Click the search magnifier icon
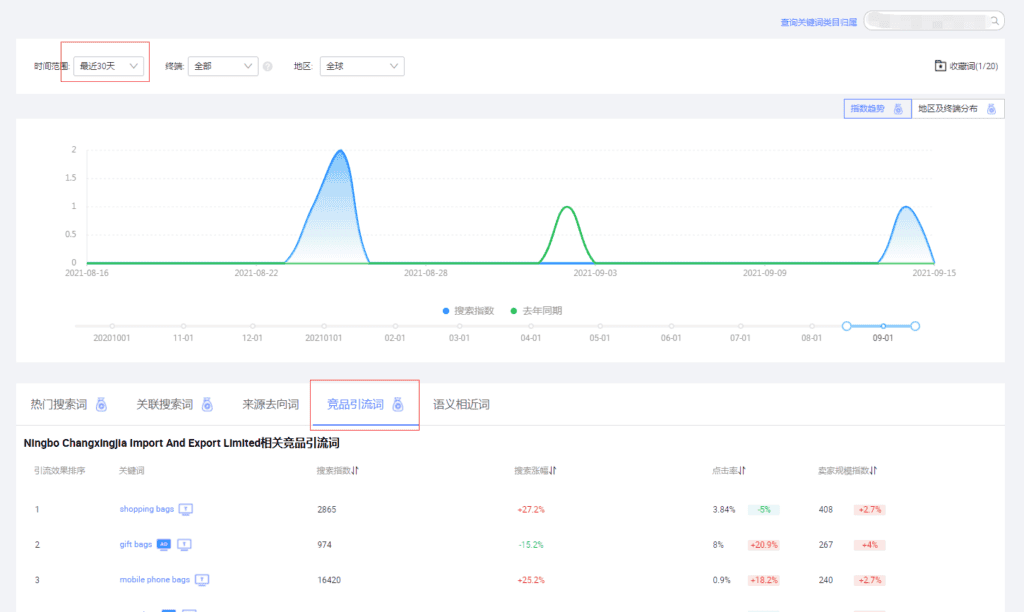This screenshot has height=612, width=1024. [x=995, y=20]
